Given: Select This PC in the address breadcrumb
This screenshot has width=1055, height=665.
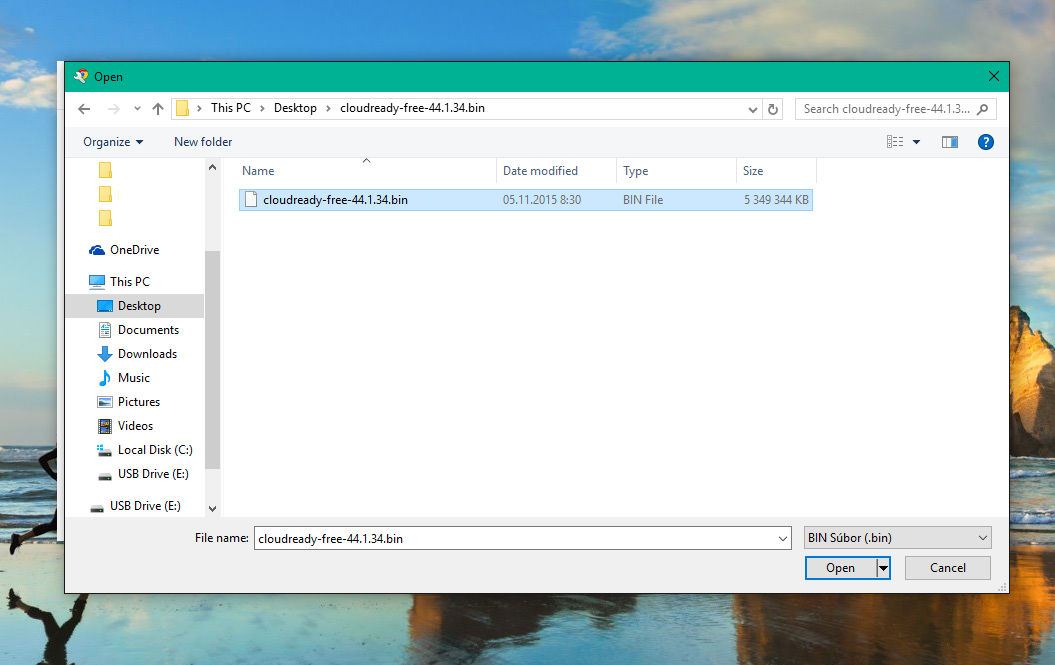Looking at the screenshot, I should [231, 108].
